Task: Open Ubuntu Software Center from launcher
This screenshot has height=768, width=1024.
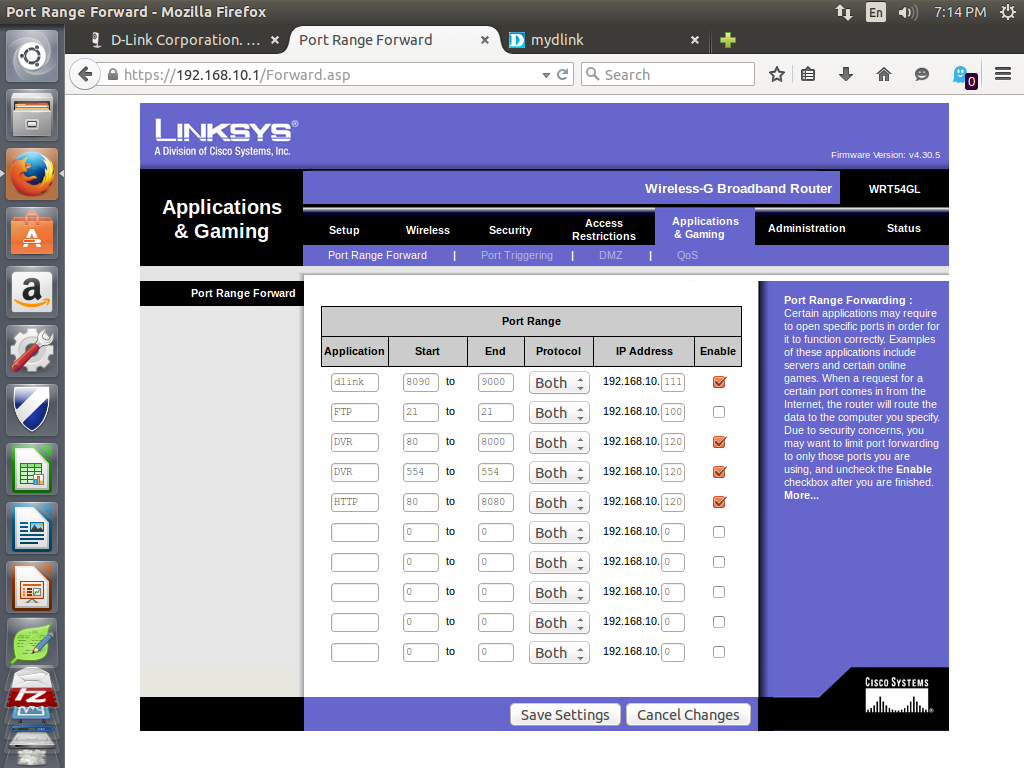Action: pos(32,233)
